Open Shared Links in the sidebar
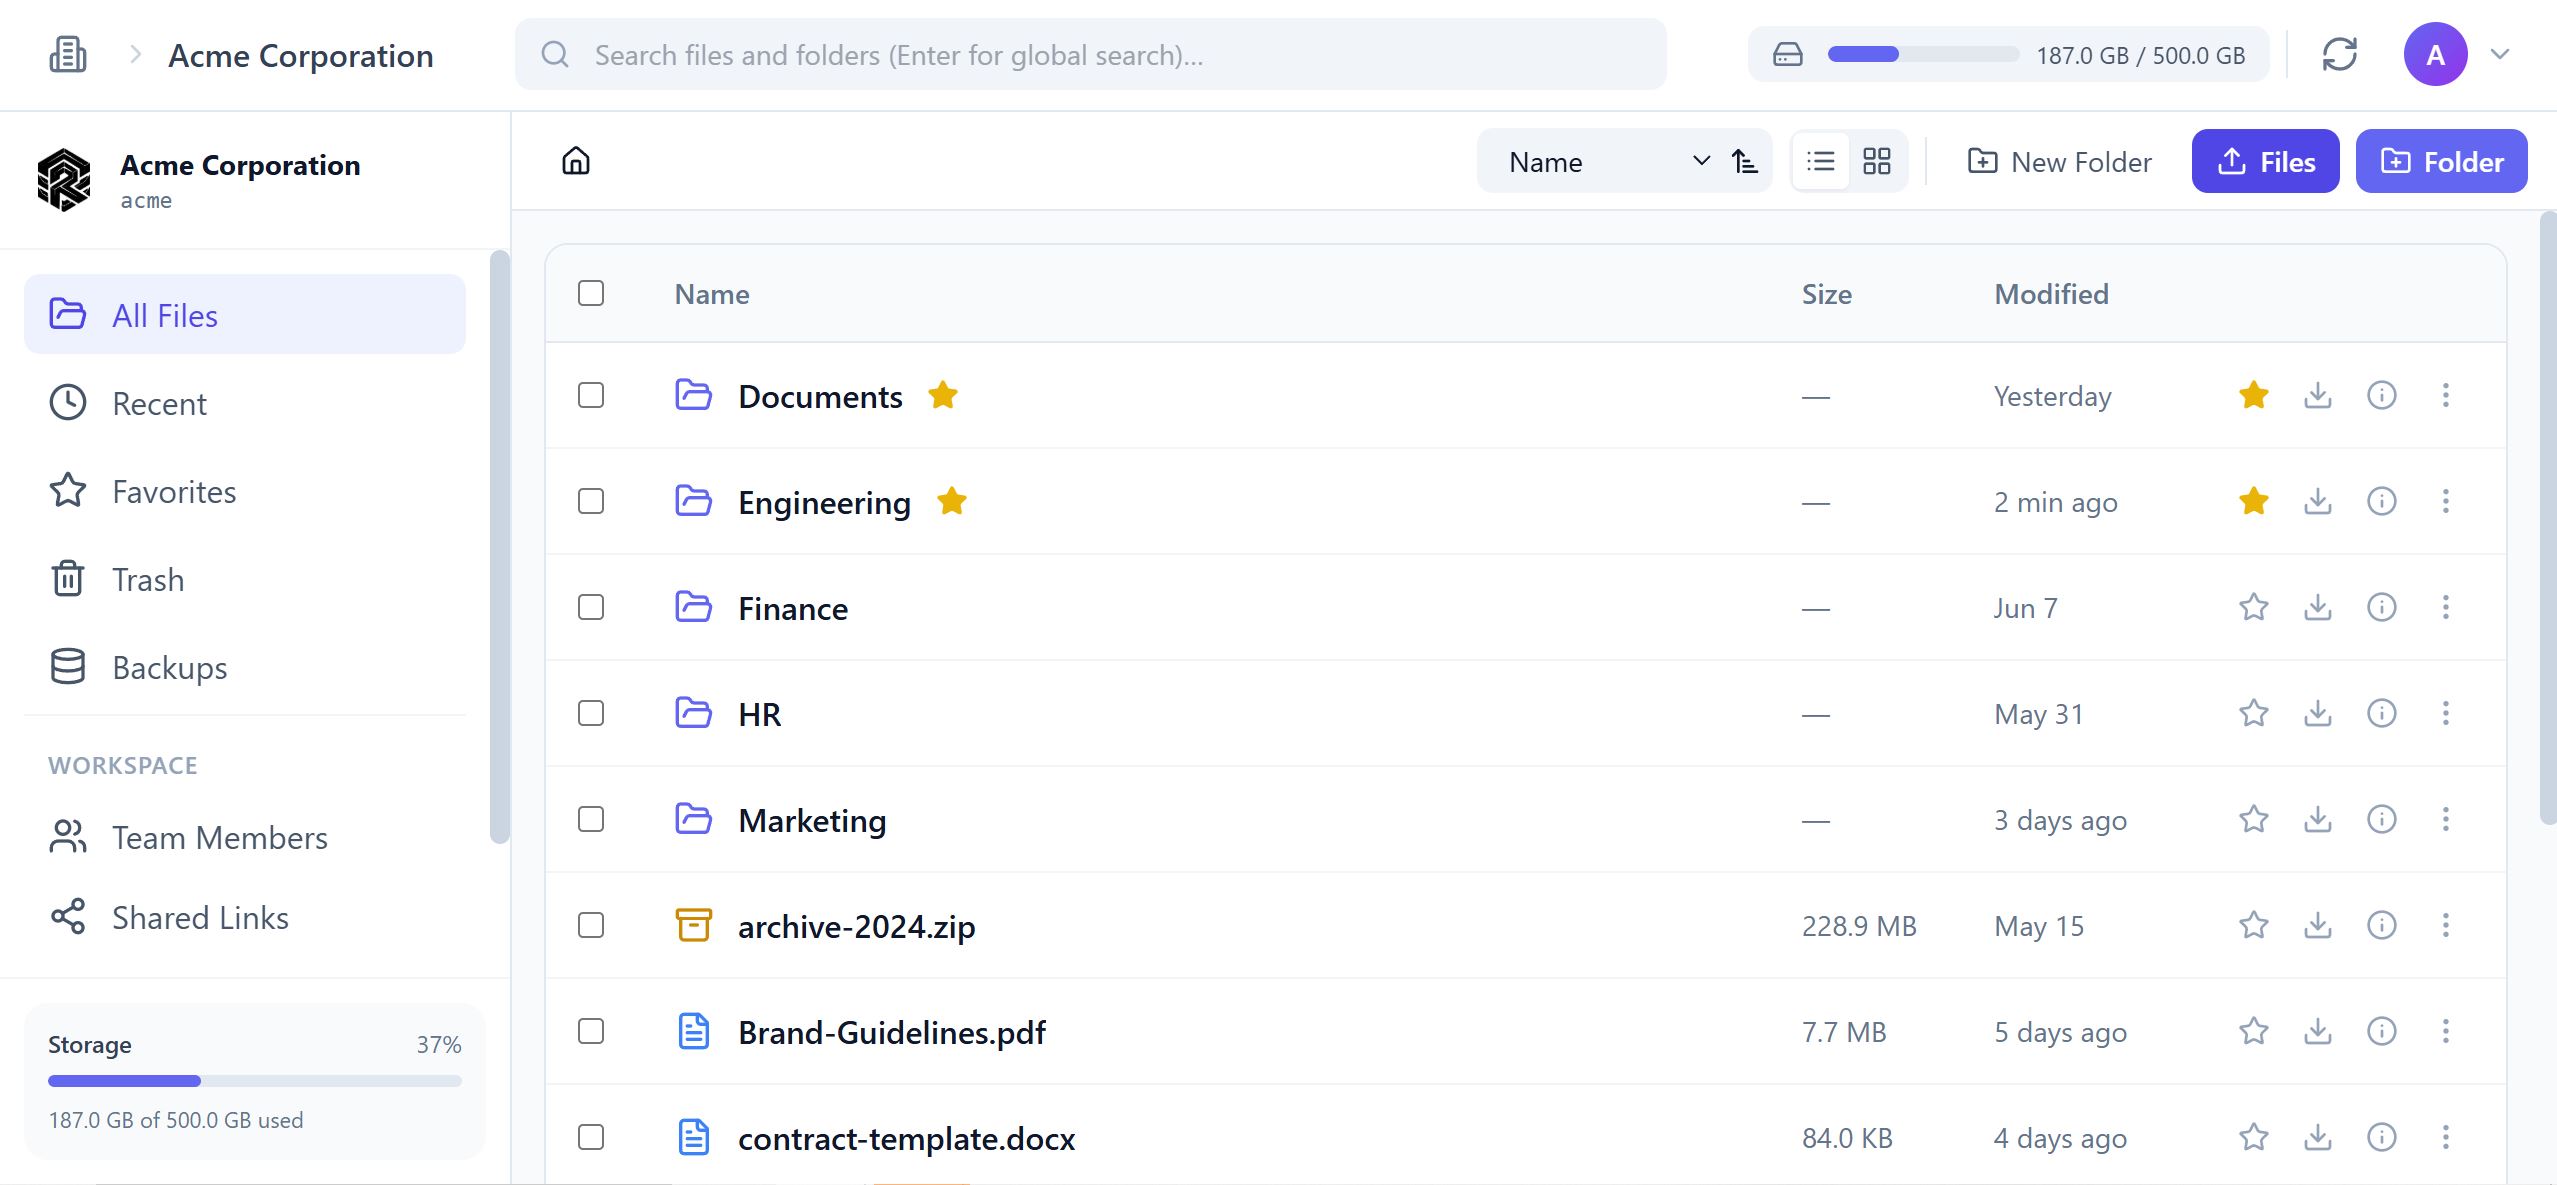Screen dimensions: 2557x1185 pyautogui.click(x=245, y=917)
